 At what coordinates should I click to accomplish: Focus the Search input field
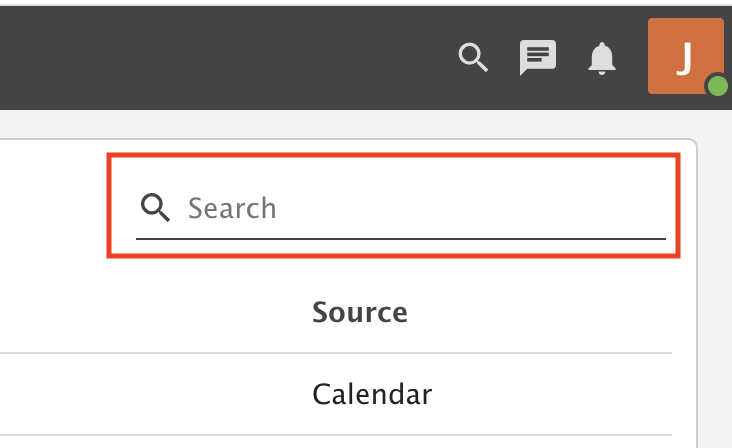point(401,208)
